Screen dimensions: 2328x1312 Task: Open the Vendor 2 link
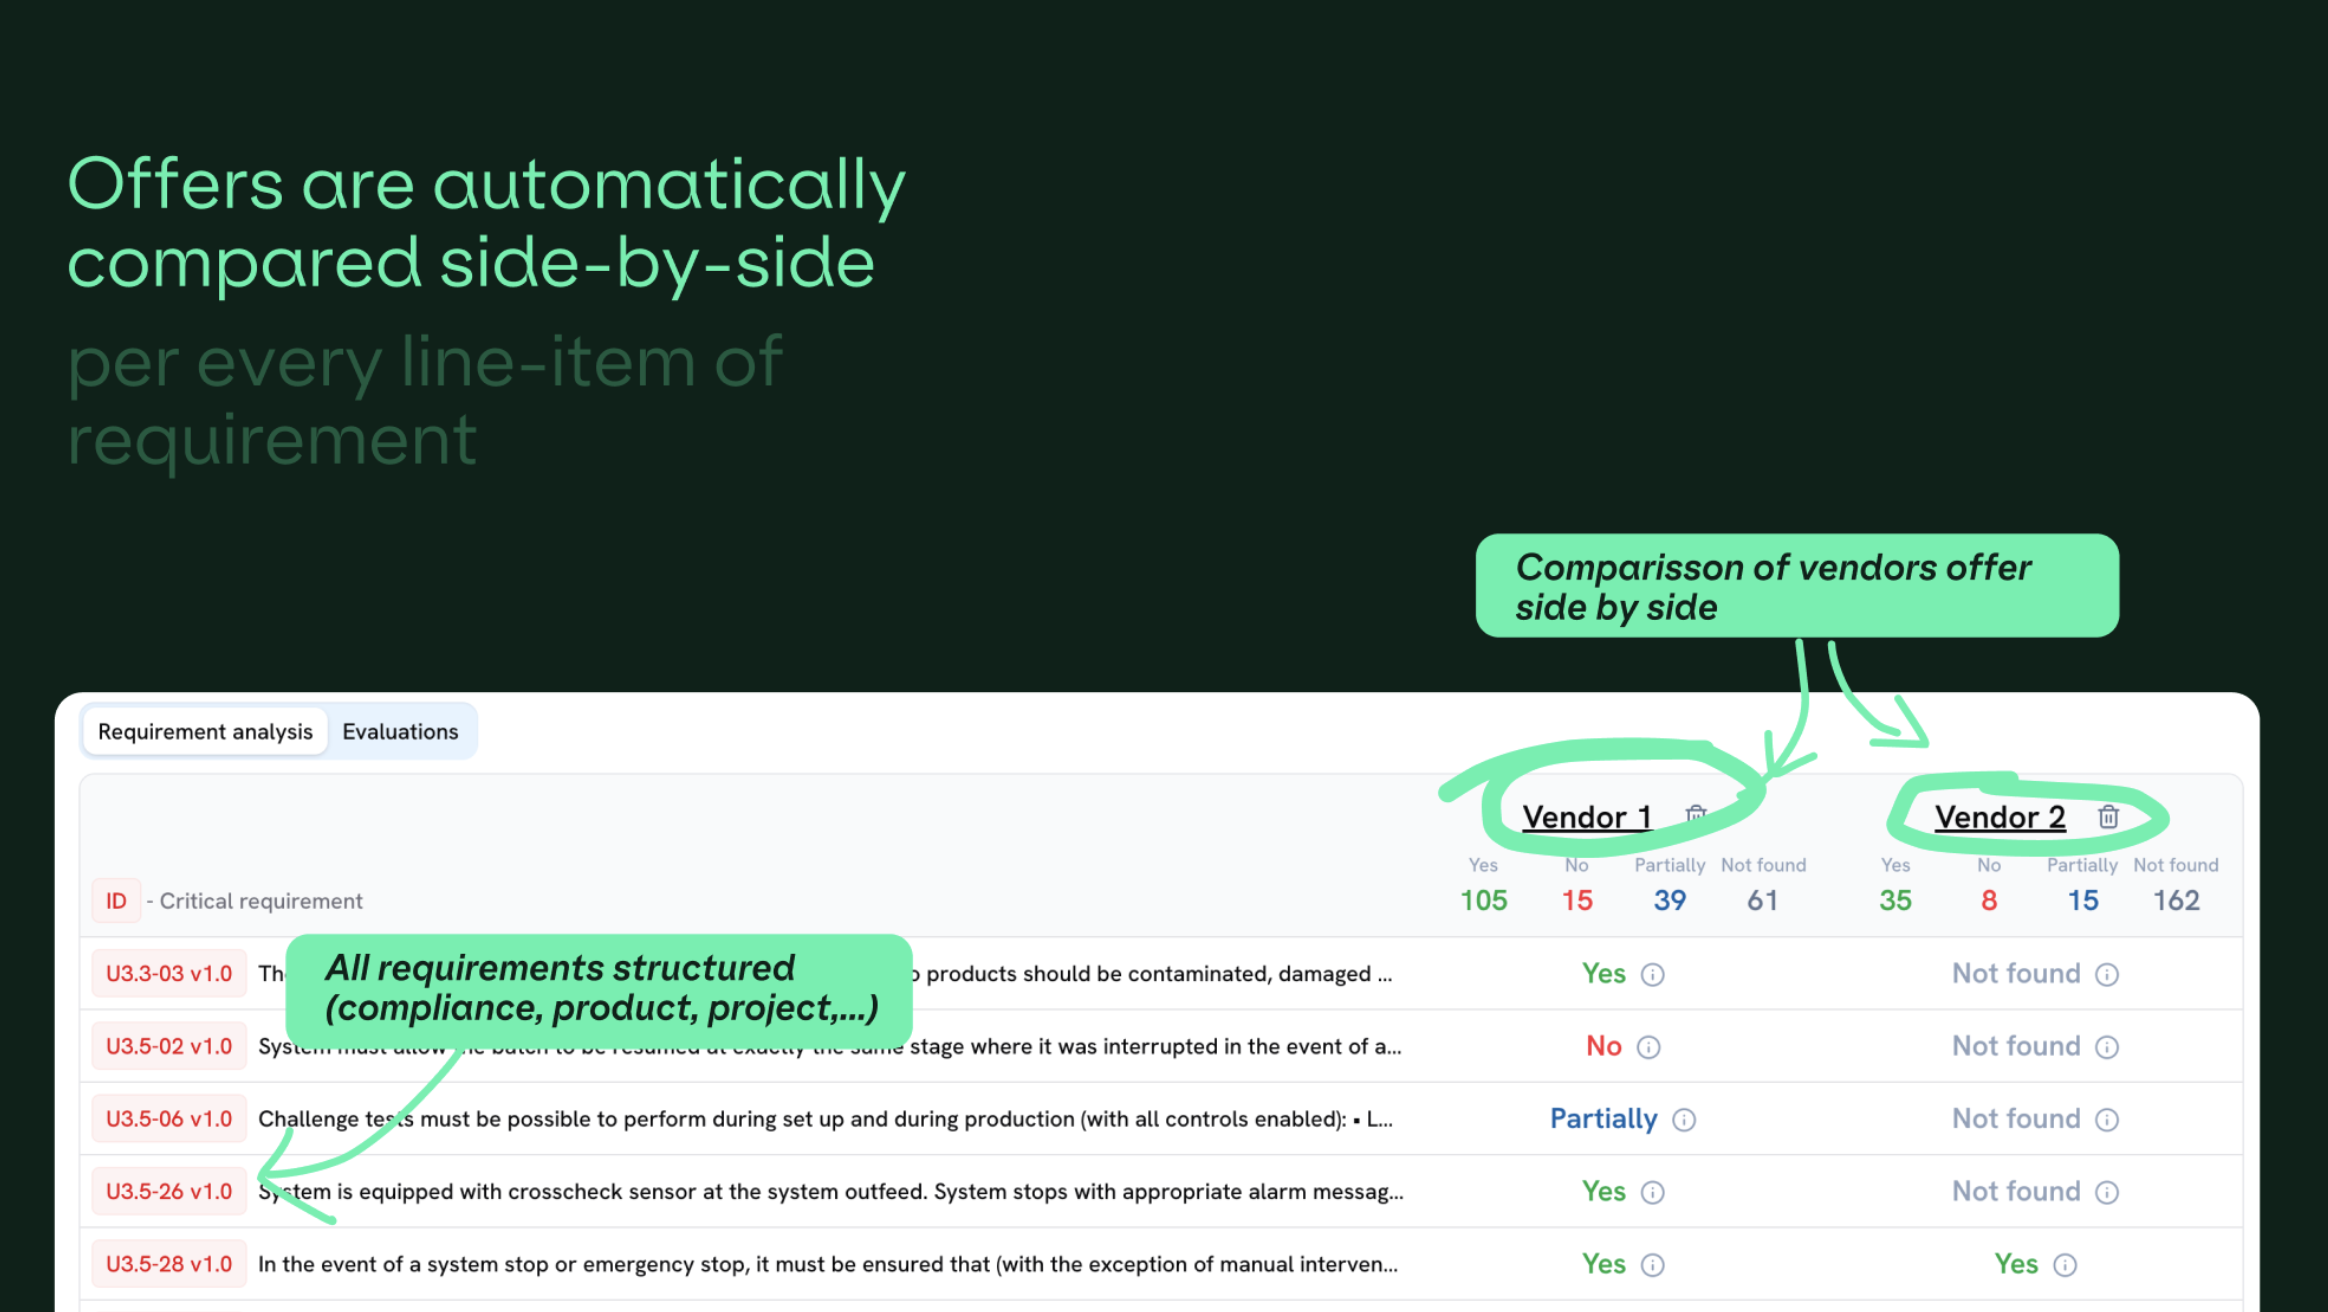2000,817
